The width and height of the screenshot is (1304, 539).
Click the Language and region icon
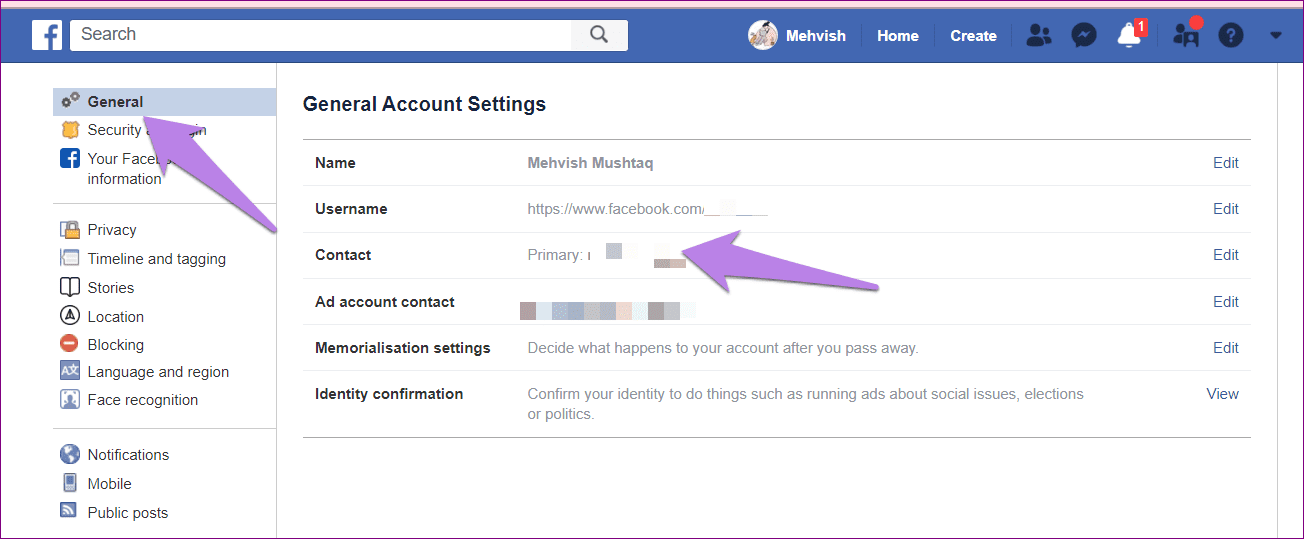(x=70, y=372)
